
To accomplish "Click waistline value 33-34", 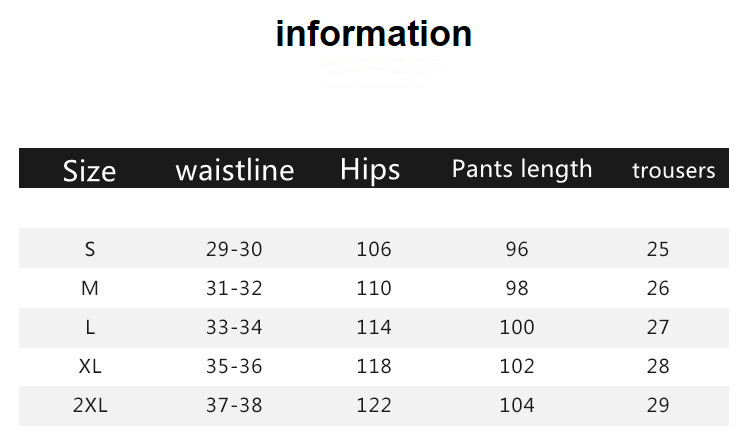I will pos(233,327).
